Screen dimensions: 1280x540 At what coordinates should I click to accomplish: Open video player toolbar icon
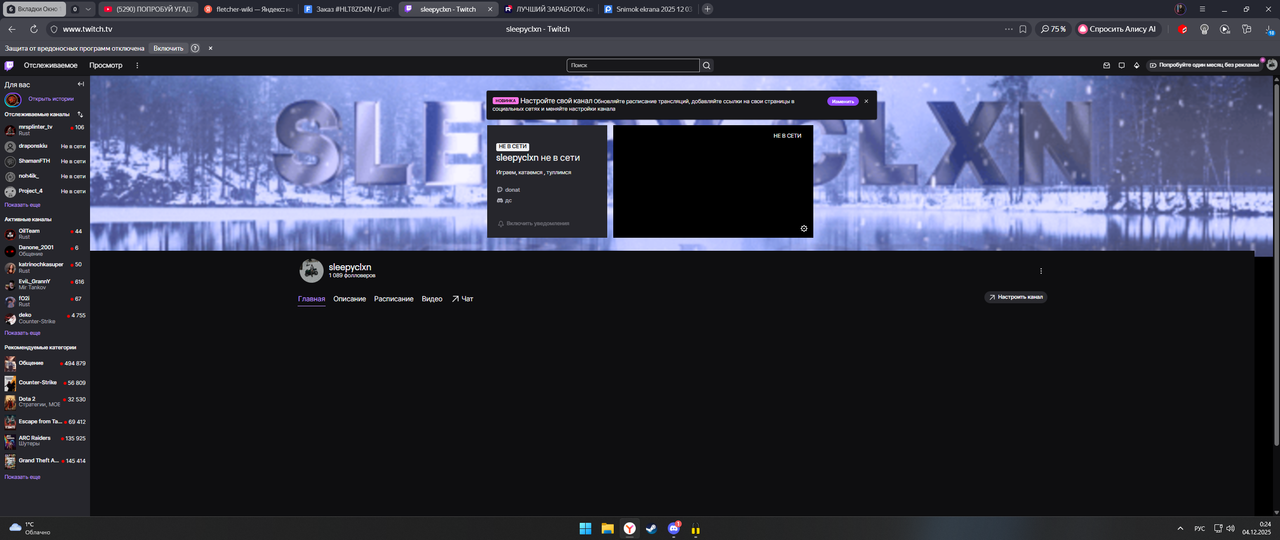[x=1225, y=29]
